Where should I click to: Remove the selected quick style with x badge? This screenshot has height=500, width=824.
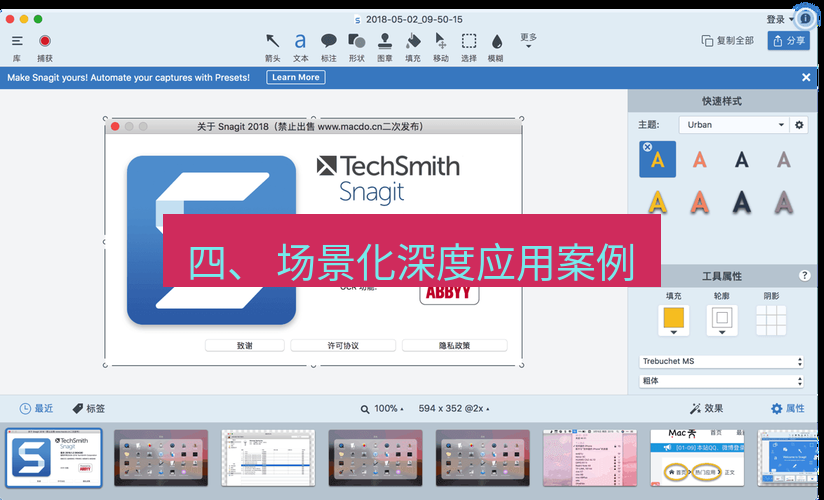(x=647, y=147)
